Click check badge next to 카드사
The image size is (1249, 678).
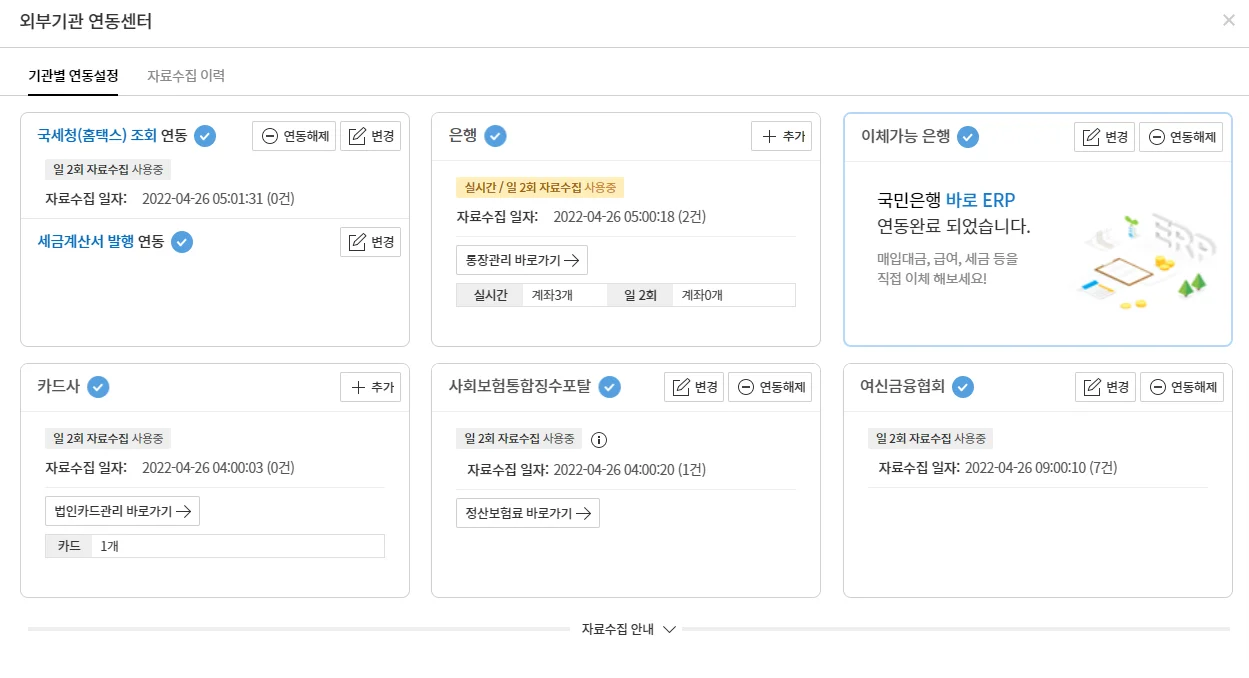(x=98, y=387)
